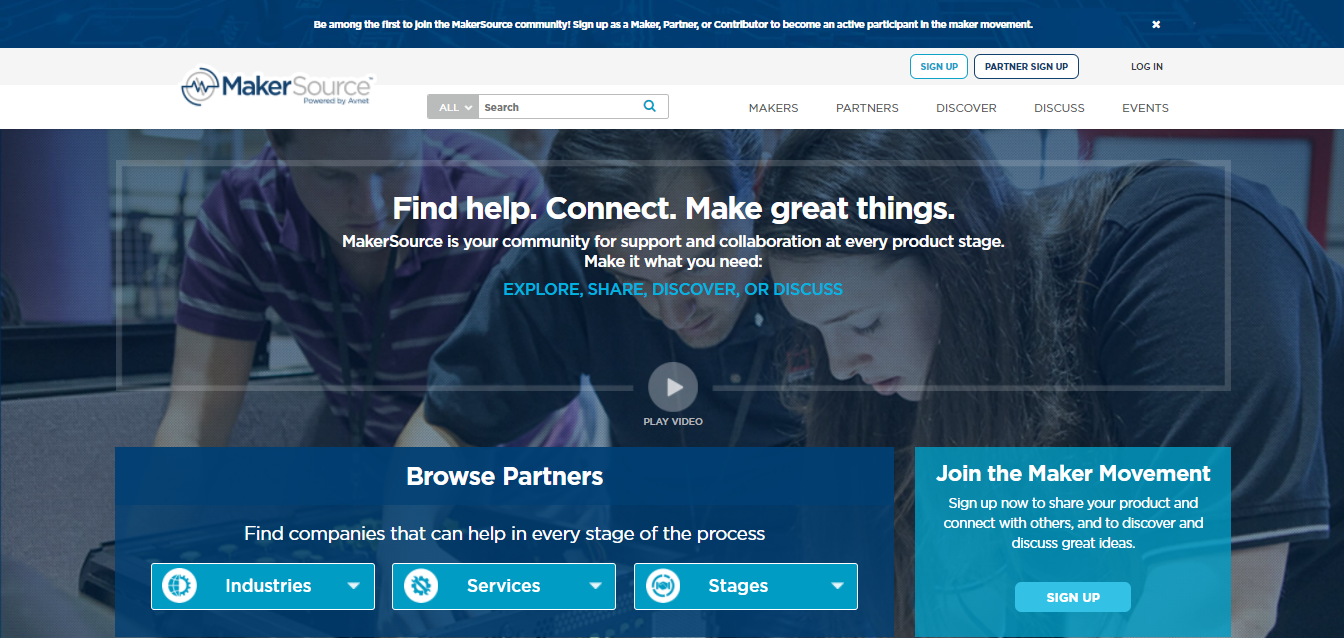Click the Stages cycle icon
This screenshot has width=1344, height=638.
[663, 586]
